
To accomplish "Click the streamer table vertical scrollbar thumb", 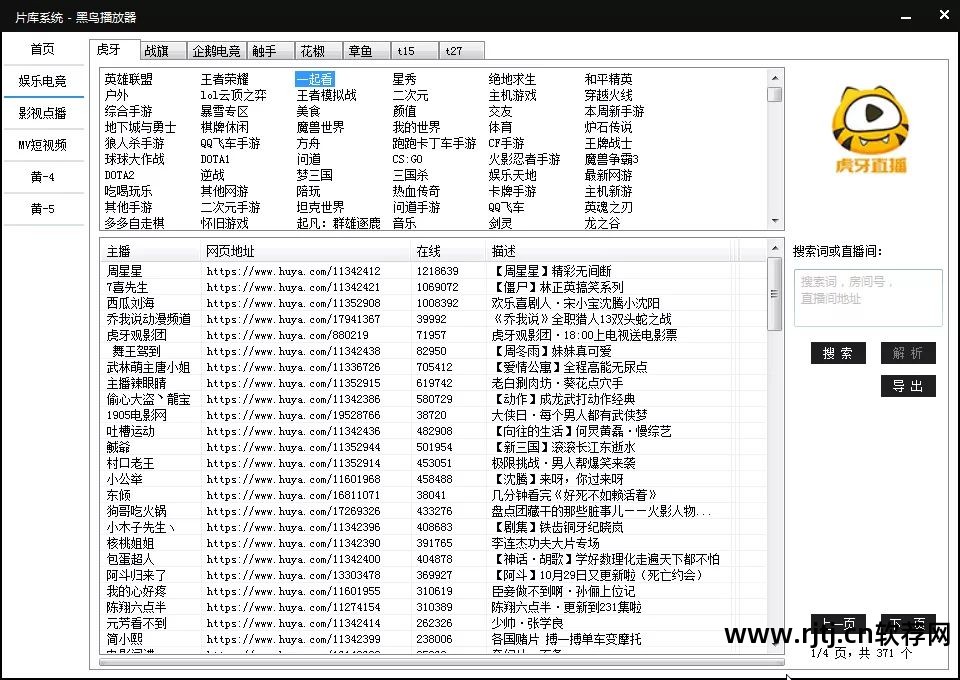I will click(775, 294).
